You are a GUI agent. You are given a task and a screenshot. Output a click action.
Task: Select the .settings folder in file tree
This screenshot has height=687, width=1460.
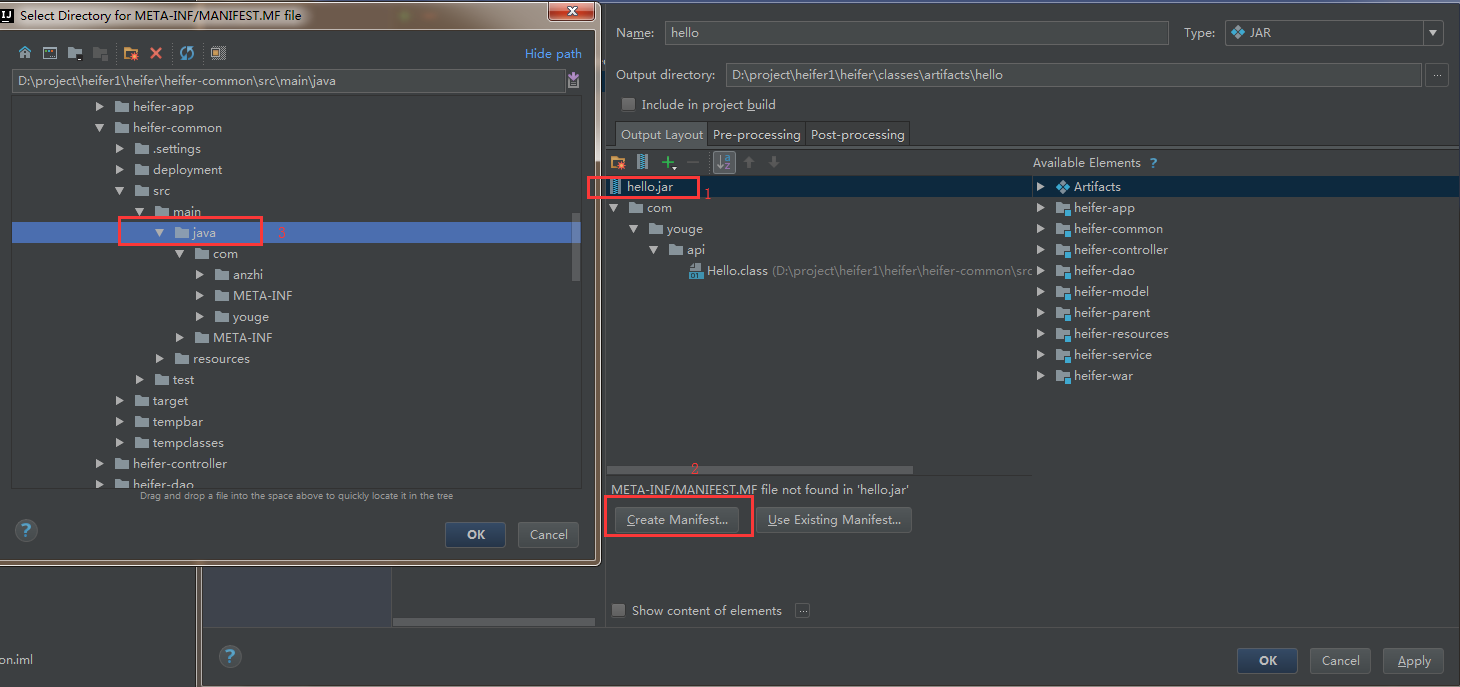[x=177, y=149]
